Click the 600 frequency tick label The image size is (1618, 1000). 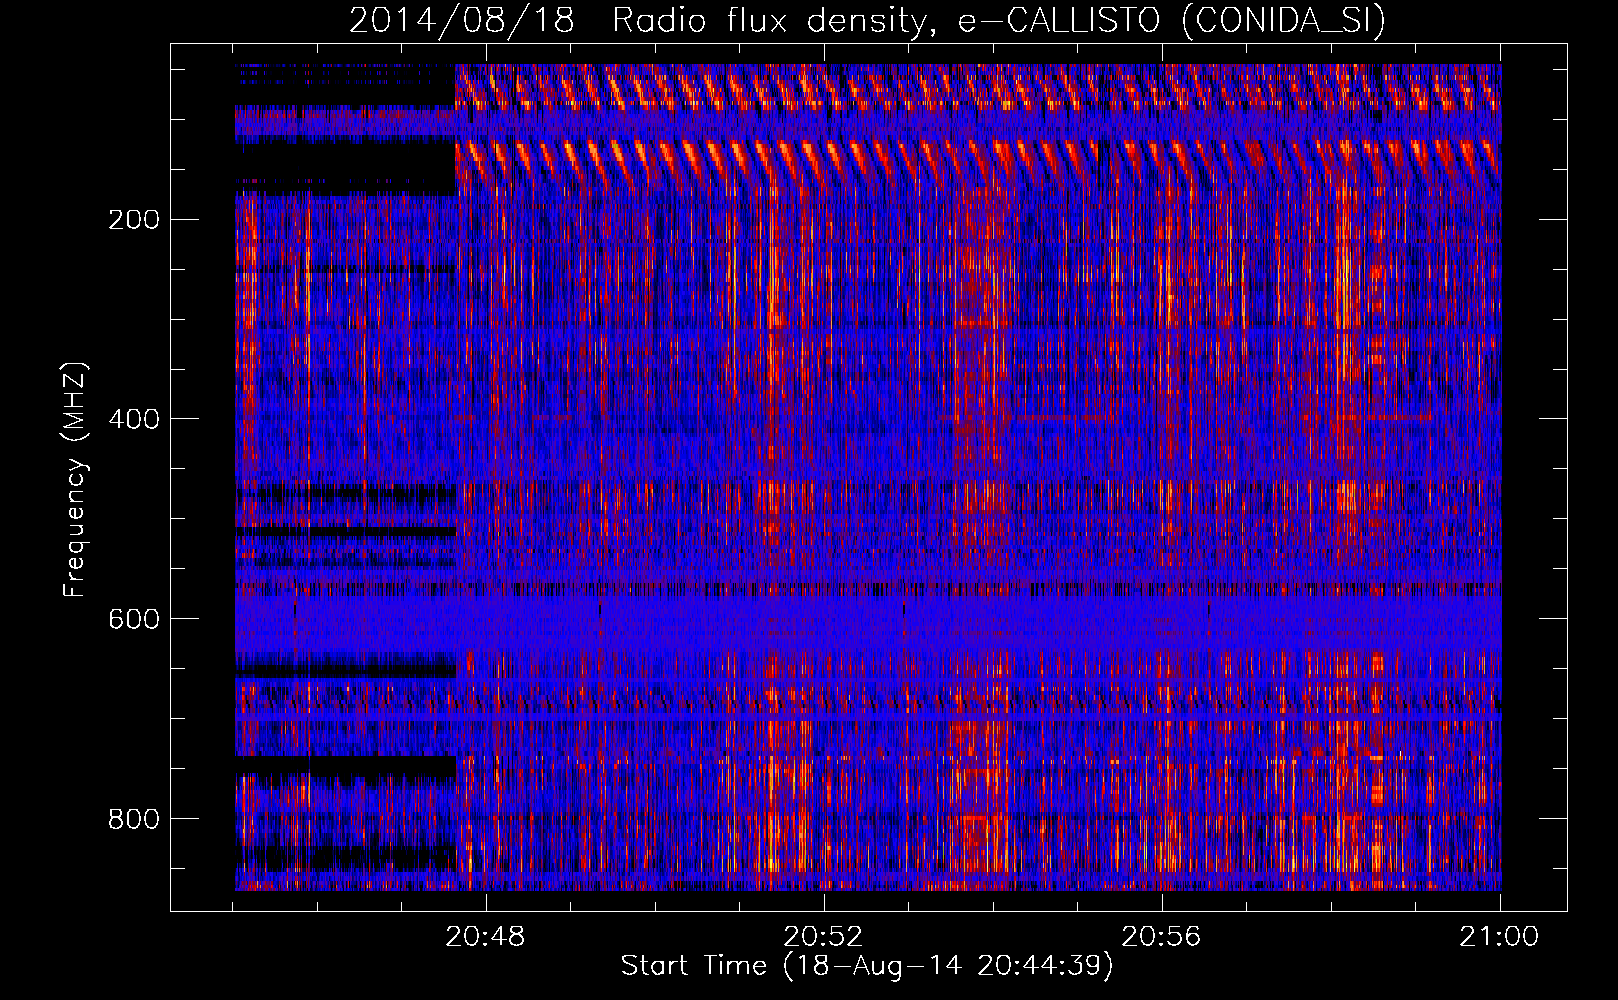134,619
